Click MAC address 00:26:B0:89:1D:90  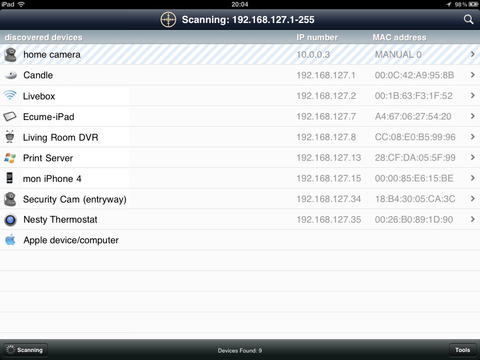(414, 219)
